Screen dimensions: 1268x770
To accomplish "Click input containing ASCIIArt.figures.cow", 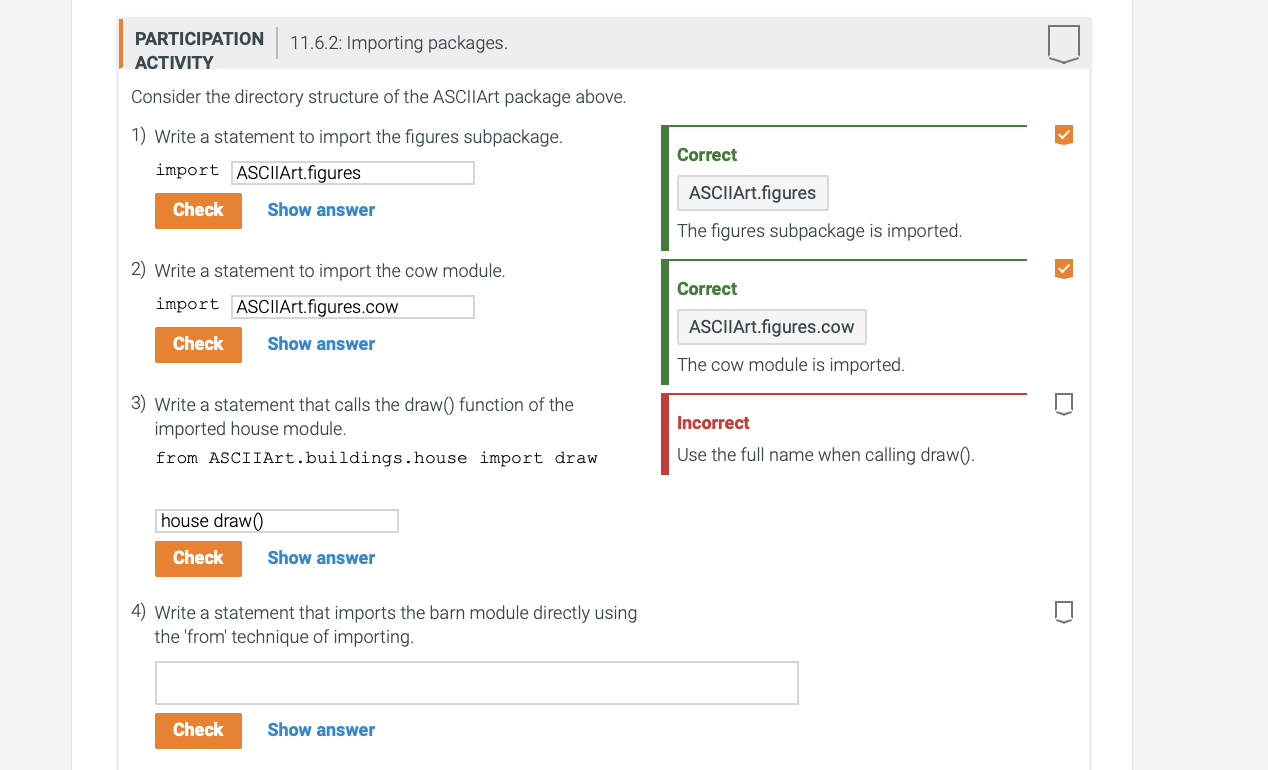I will (x=352, y=307).
